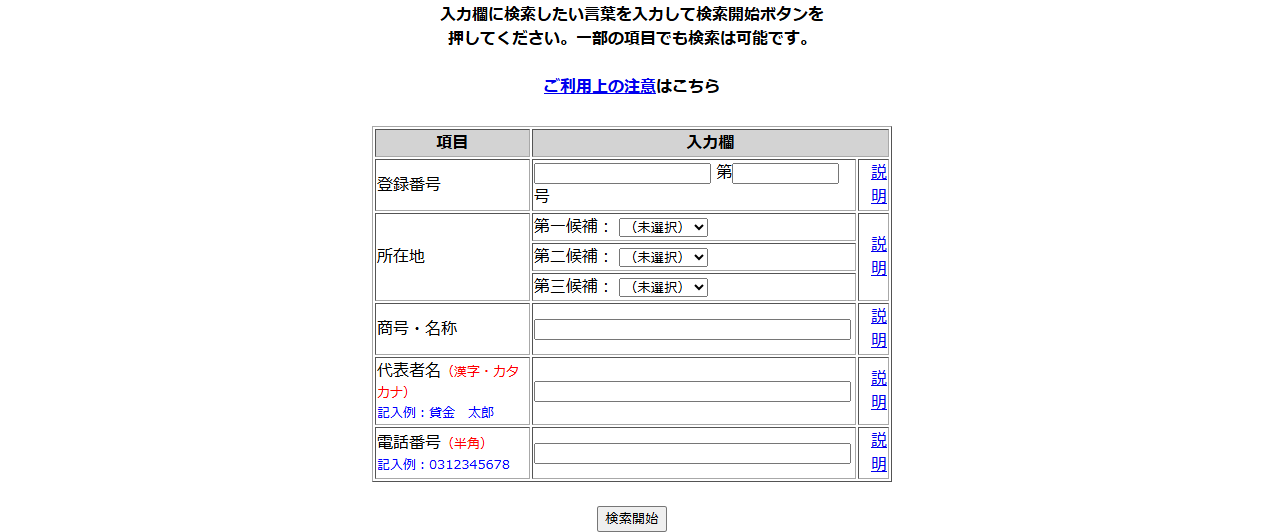
Task: Click the 記入例：0312345678 example text
Action: pos(443,464)
